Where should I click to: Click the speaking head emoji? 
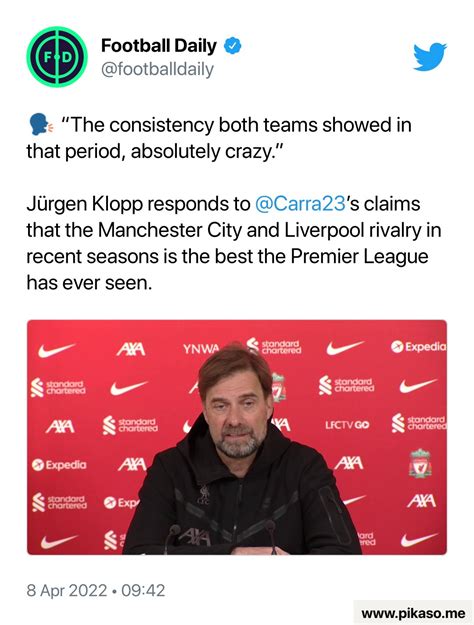[39, 125]
